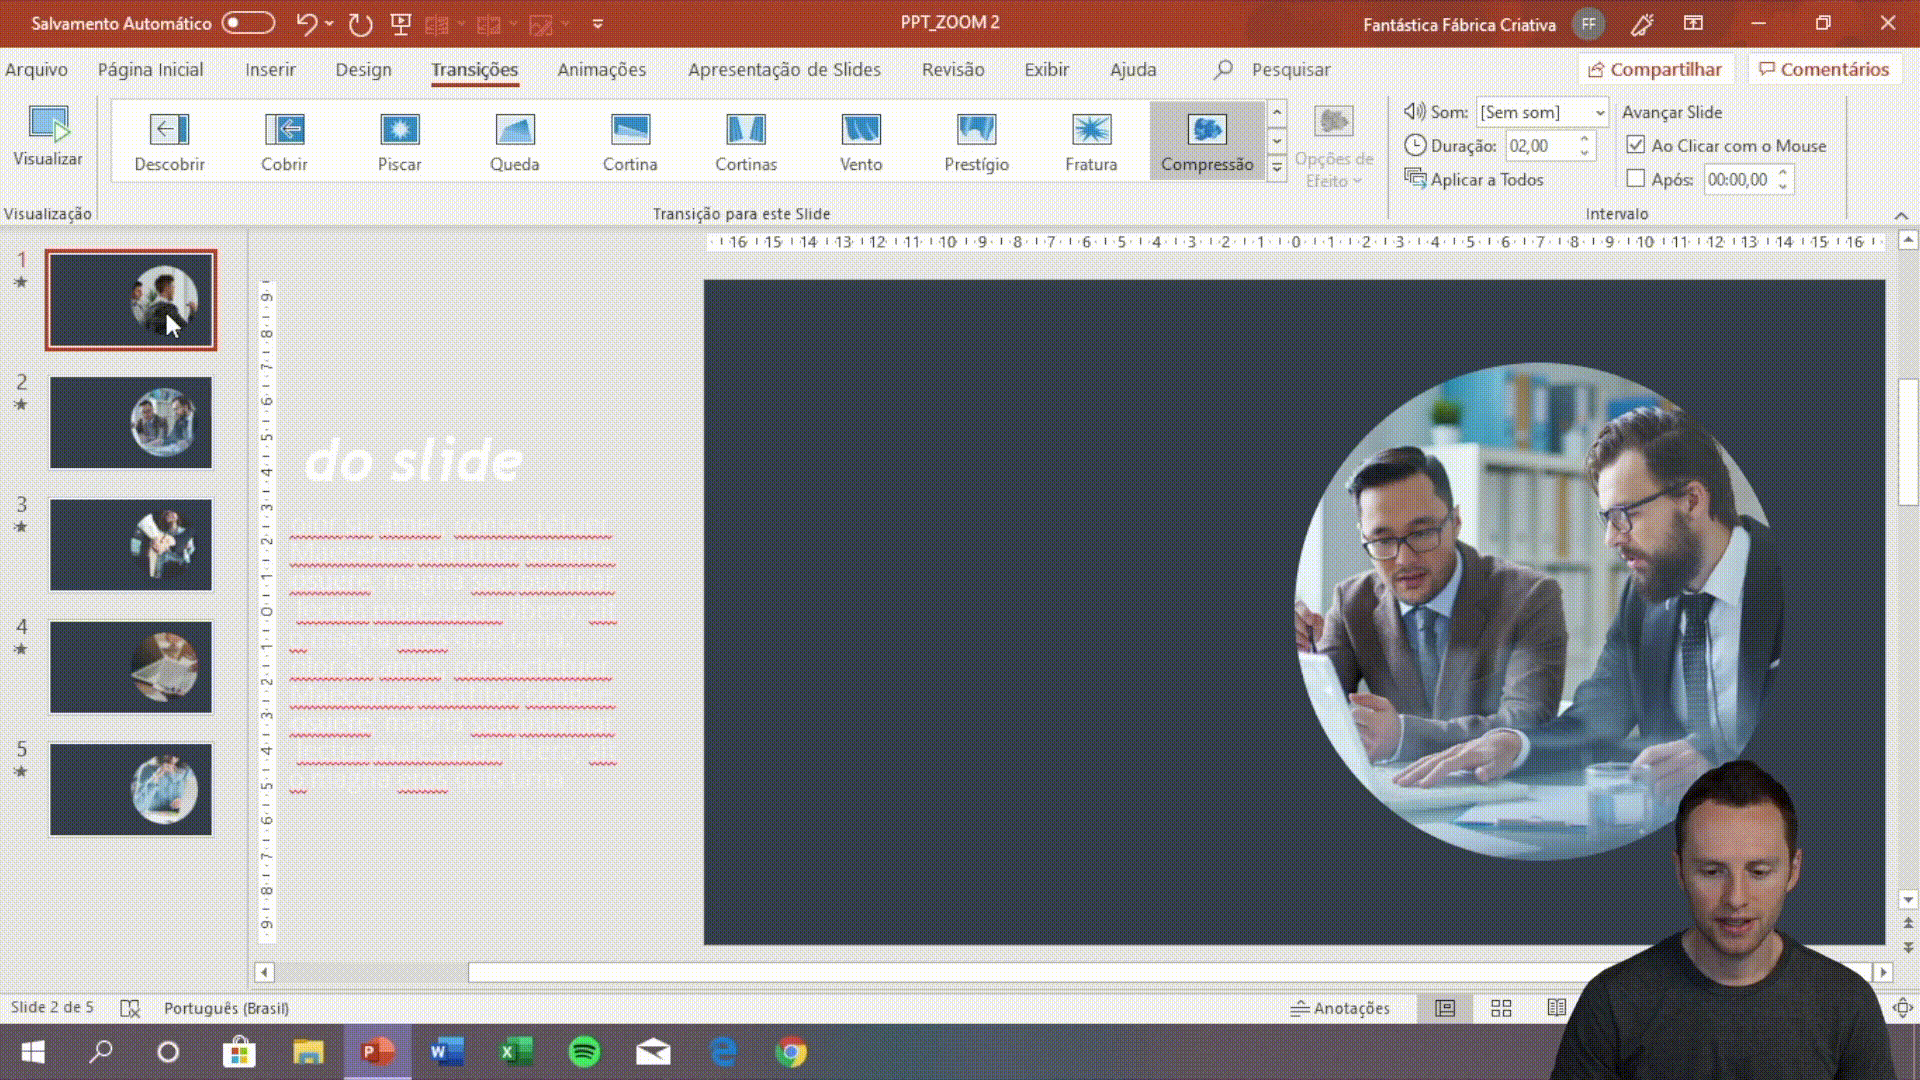This screenshot has width=1920, height=1080.
Task: Switch to the Inserir tab
Action: pyautogui.click(x=270, y=69)
